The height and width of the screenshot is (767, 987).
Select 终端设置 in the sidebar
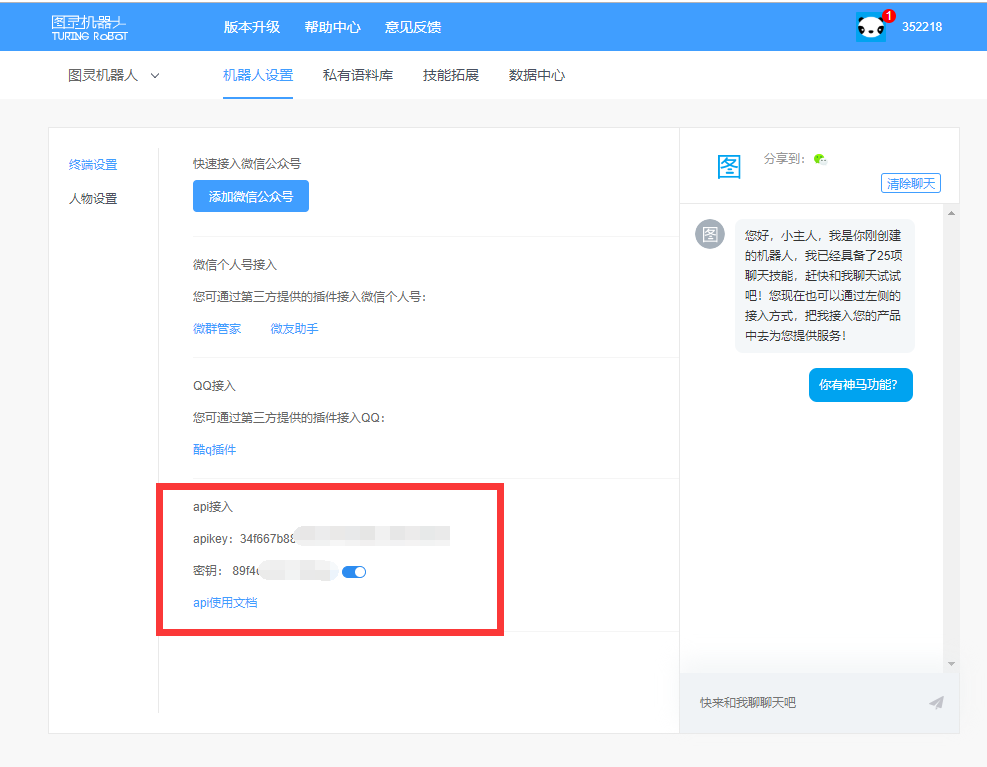(93, 164)
